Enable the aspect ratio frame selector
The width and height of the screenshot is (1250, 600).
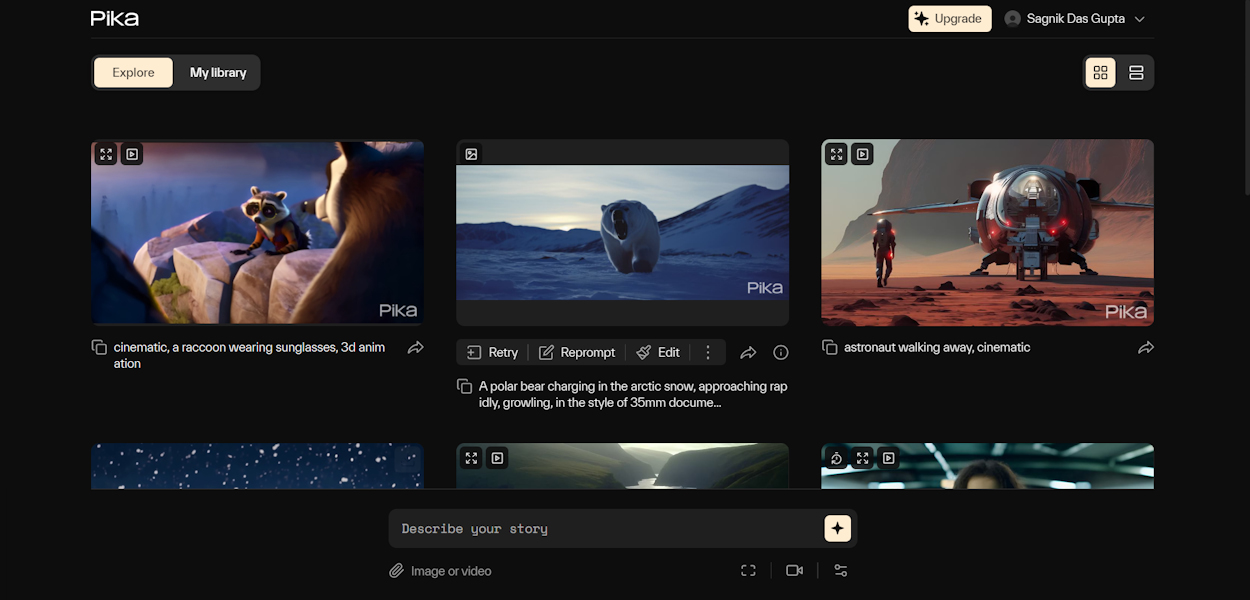pyautogui.click(x=748, y=570)
